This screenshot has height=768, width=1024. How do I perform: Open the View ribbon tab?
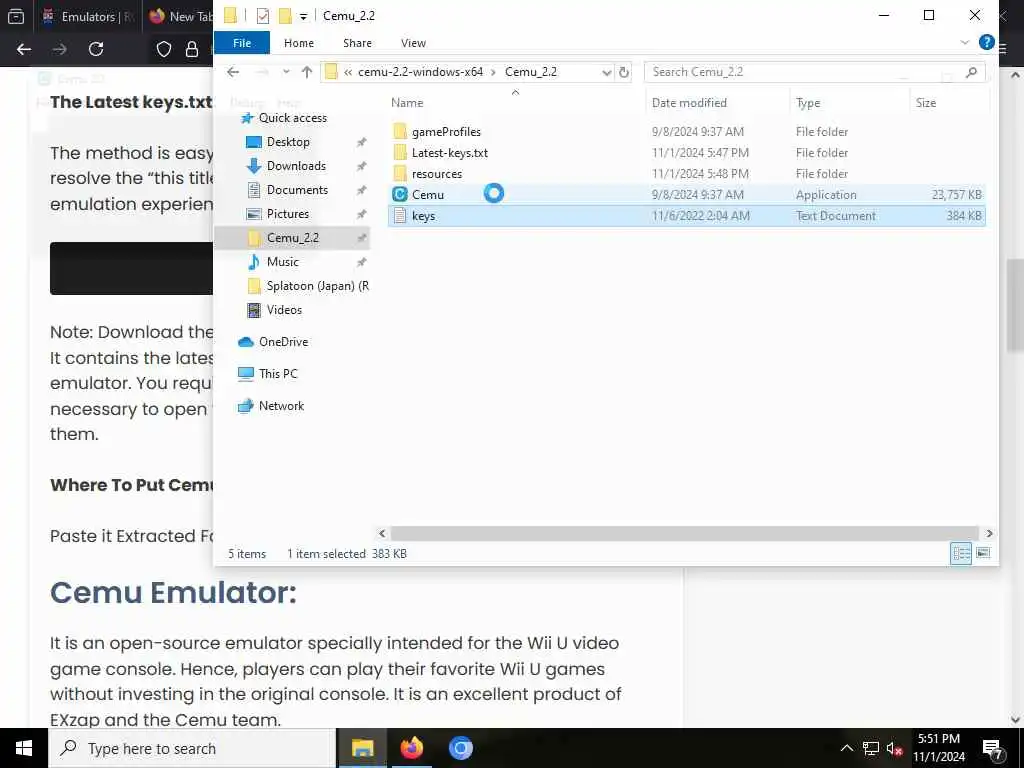413,43
